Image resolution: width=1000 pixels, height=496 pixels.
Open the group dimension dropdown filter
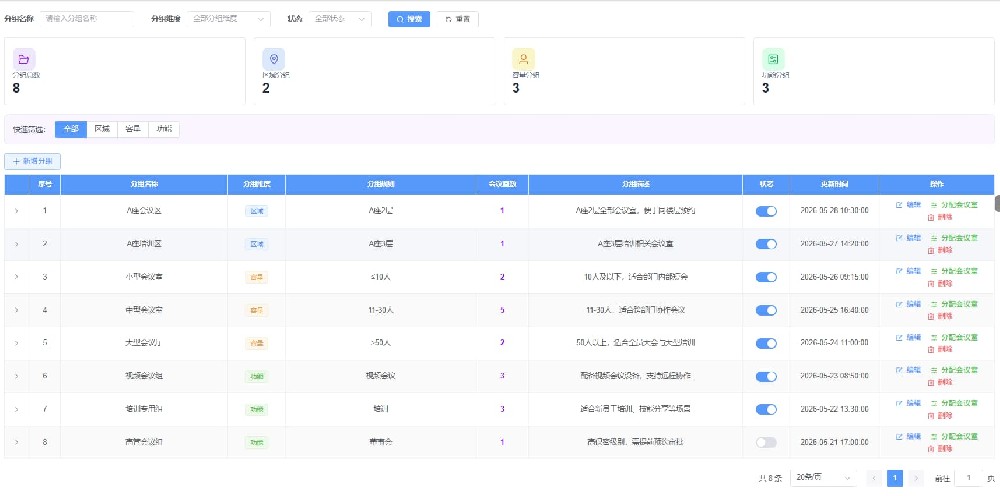pos(228,19)
